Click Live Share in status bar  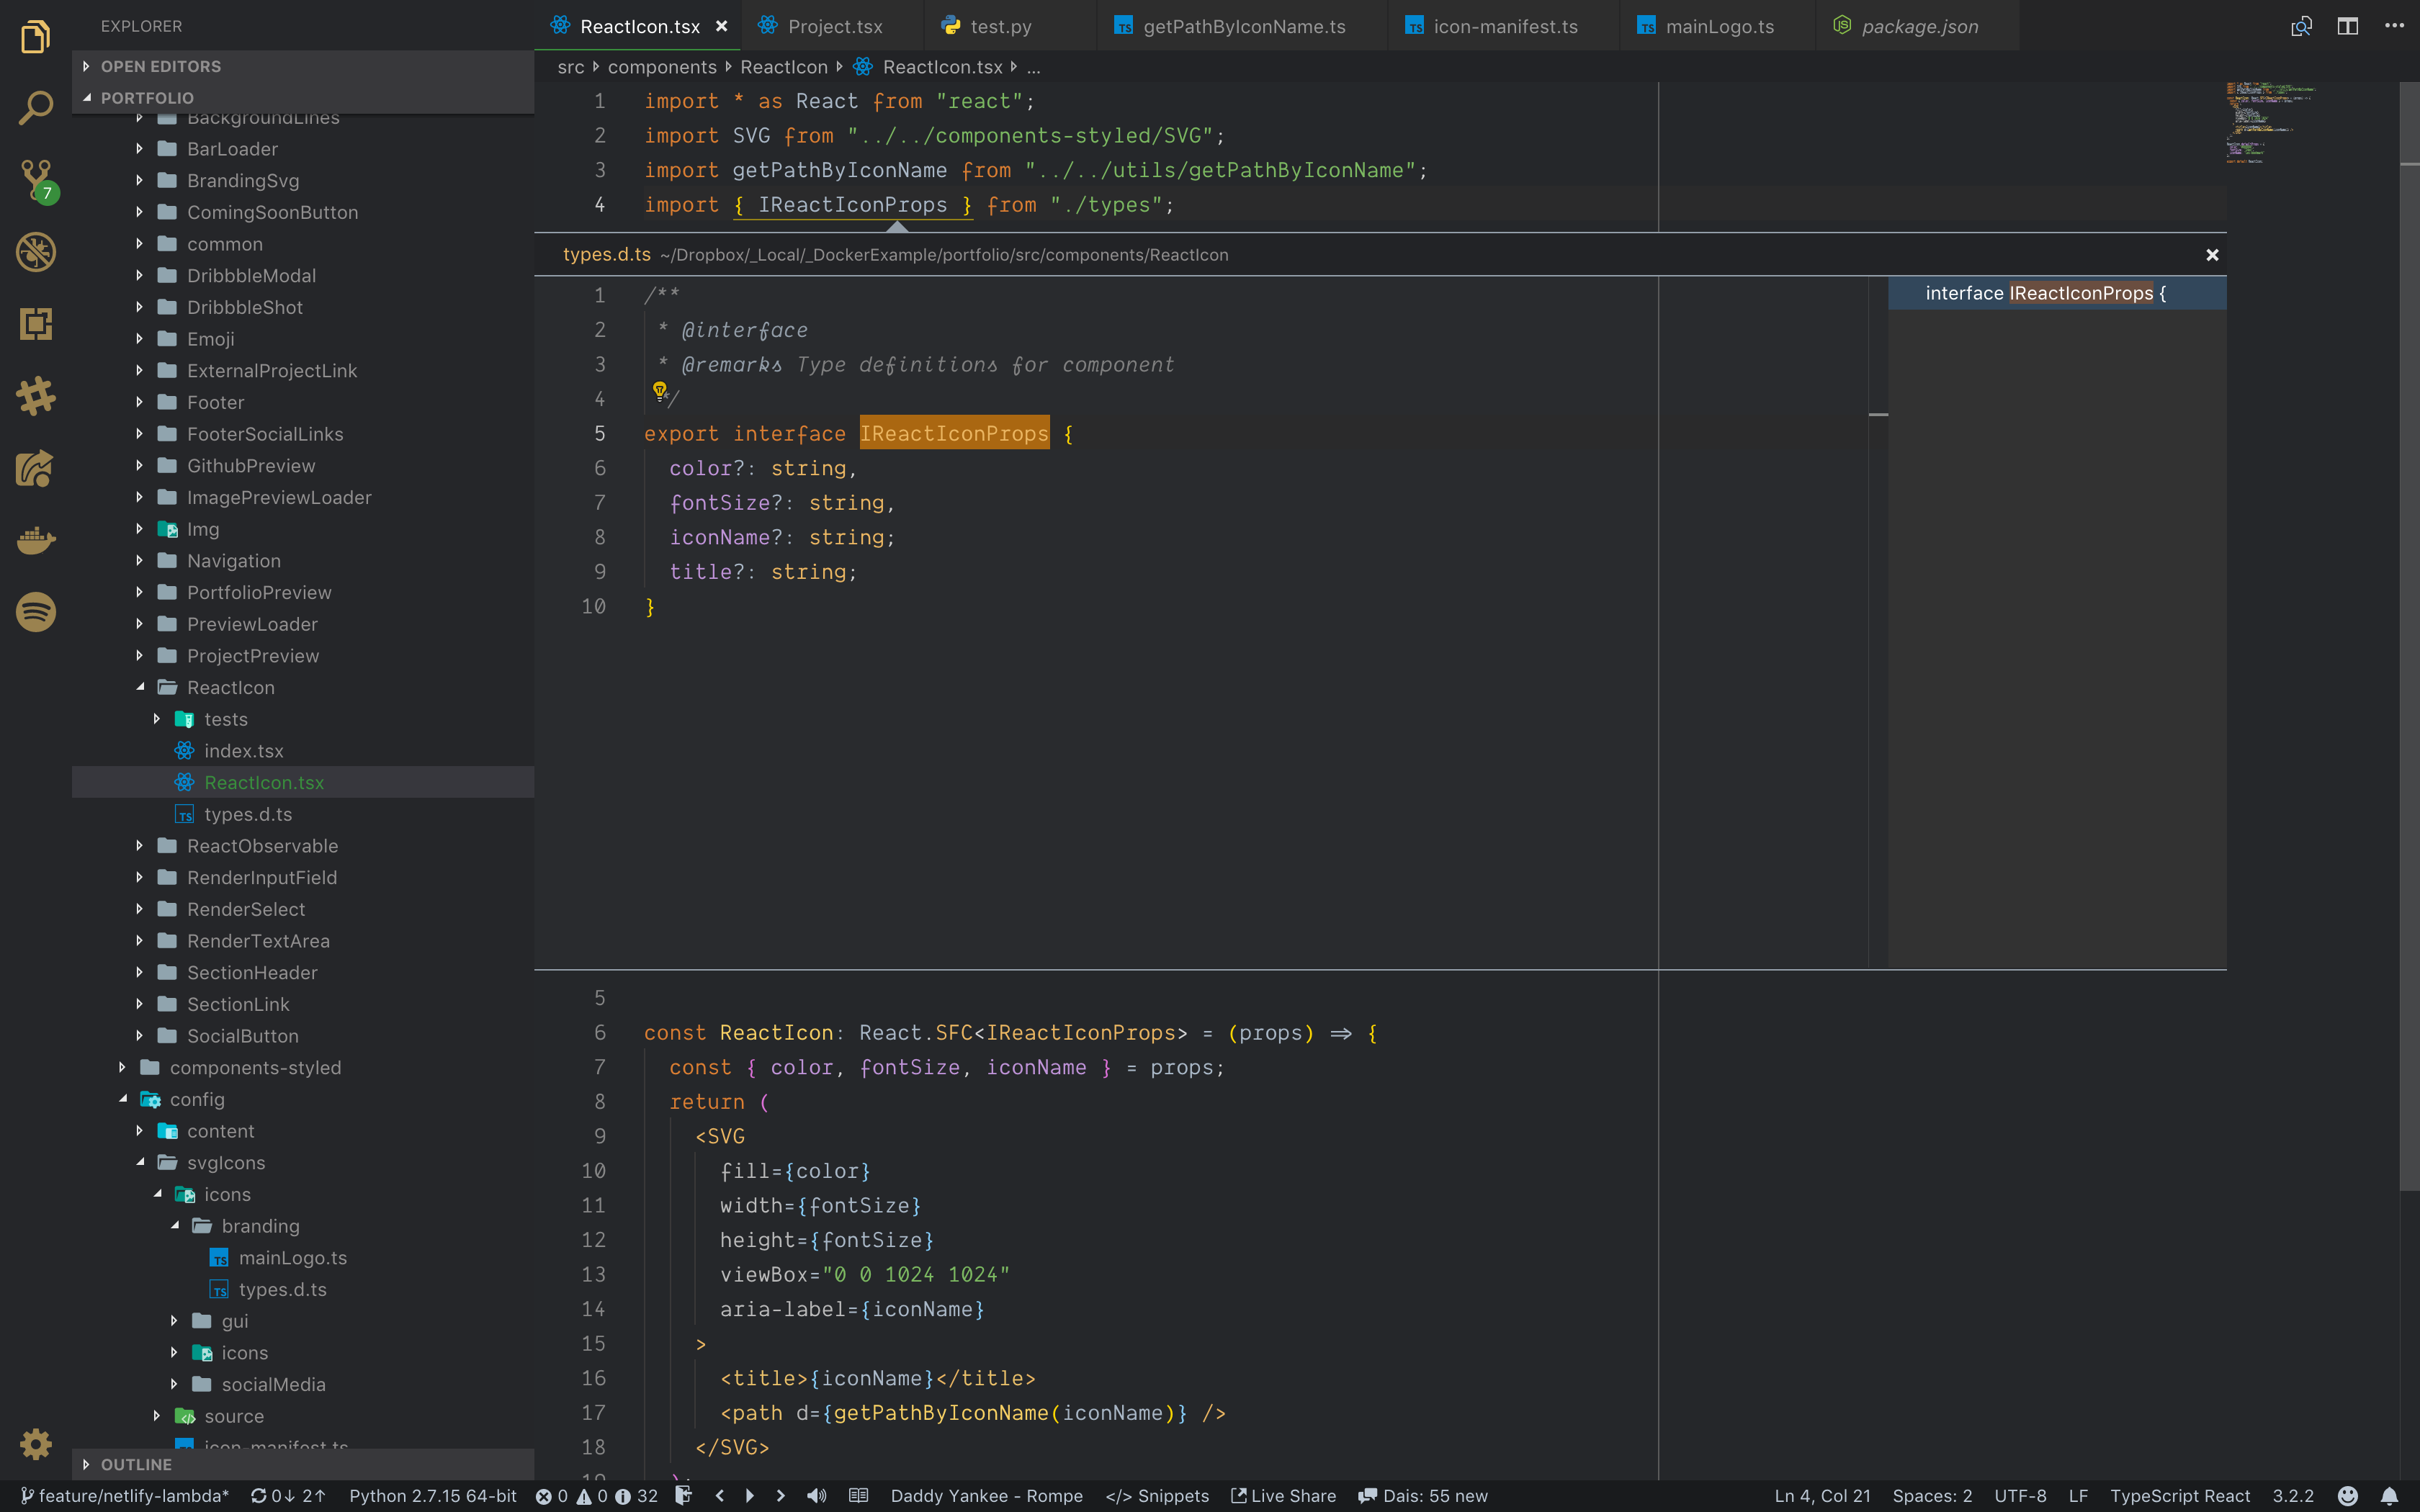[x=1283, y=1496]
